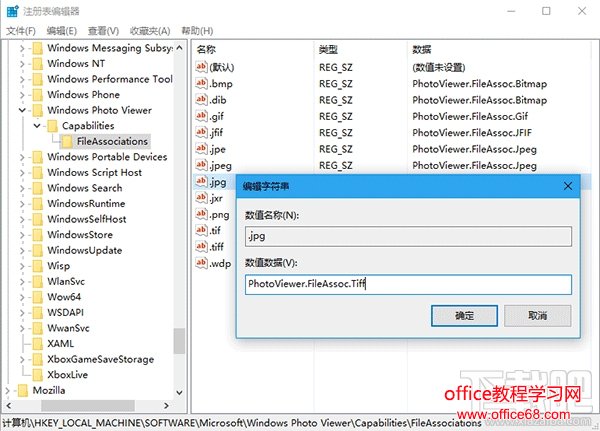Click the string value icon next to .png
Screen dimensions: 600x431
[x=201, y=214]
